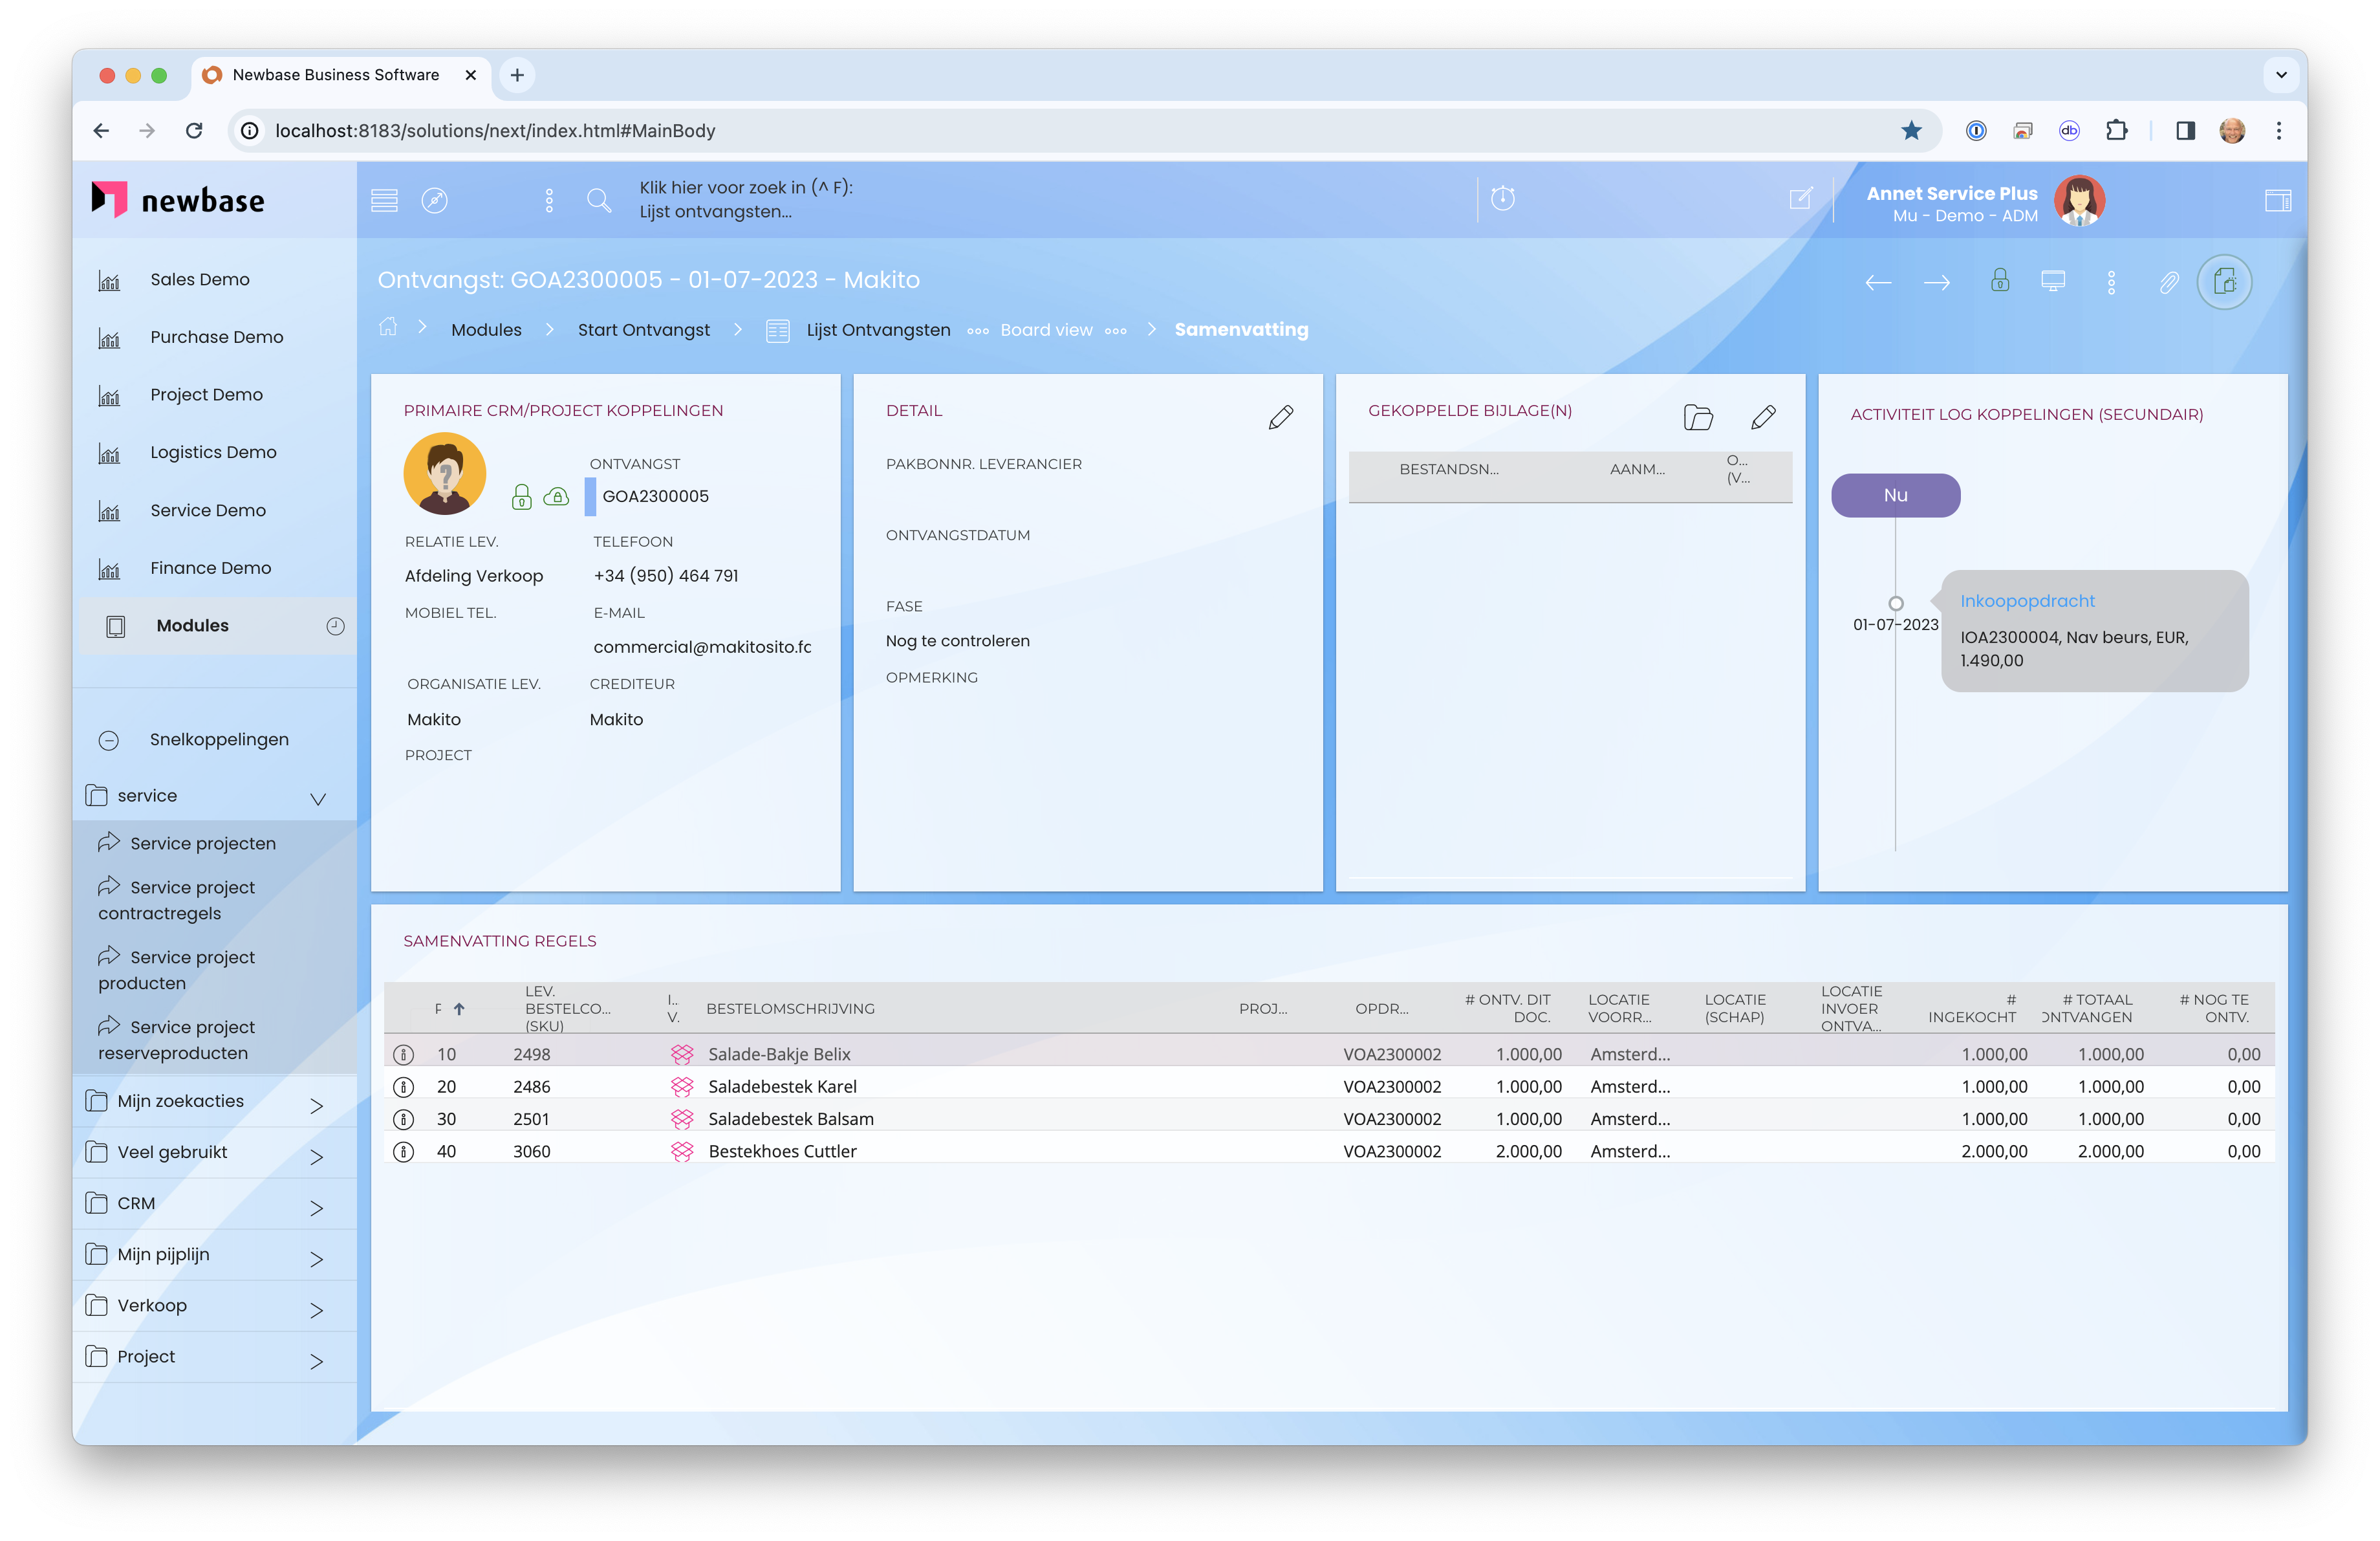Edit the Detail panel with pencil icon
2380x1541 pixels.
(x=1280, y=417)
